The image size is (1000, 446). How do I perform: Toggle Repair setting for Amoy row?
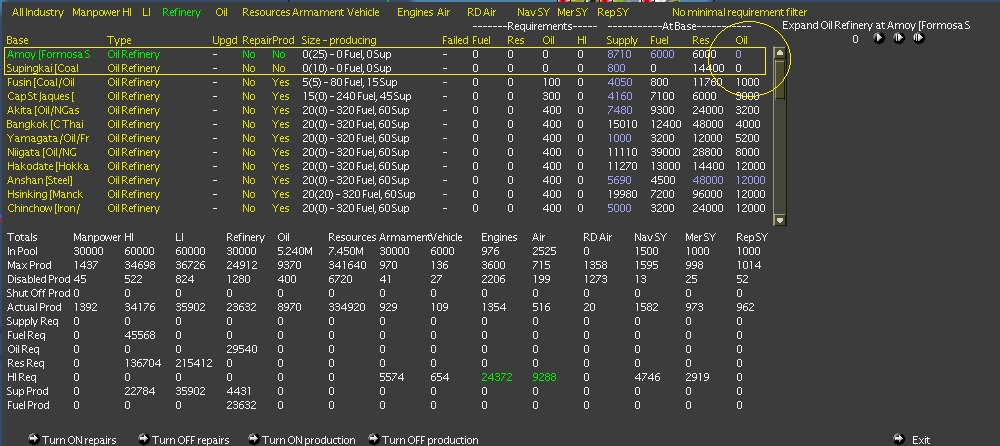(249, 54)
